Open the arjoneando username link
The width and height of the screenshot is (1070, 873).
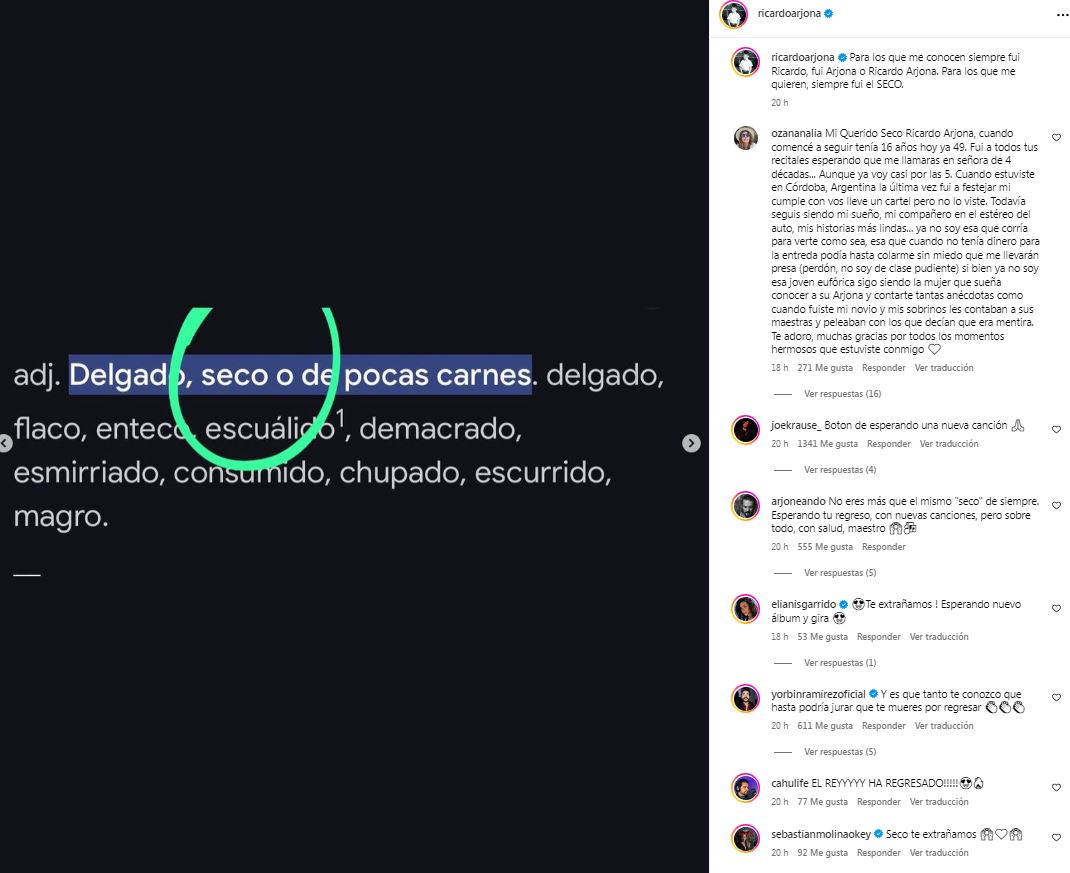coord(798,501)
